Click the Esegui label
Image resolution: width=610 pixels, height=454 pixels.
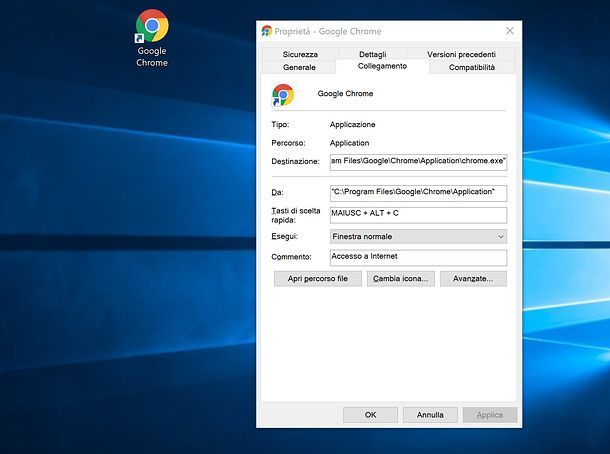point(285,236)
